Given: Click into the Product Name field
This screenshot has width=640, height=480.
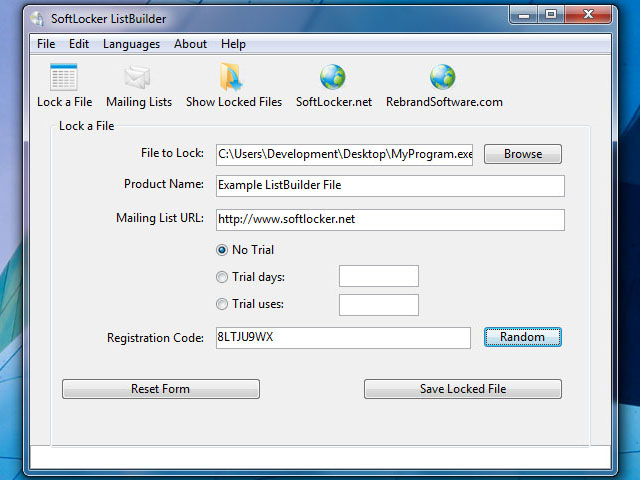Looking at the screenshot, I should 390,186.
